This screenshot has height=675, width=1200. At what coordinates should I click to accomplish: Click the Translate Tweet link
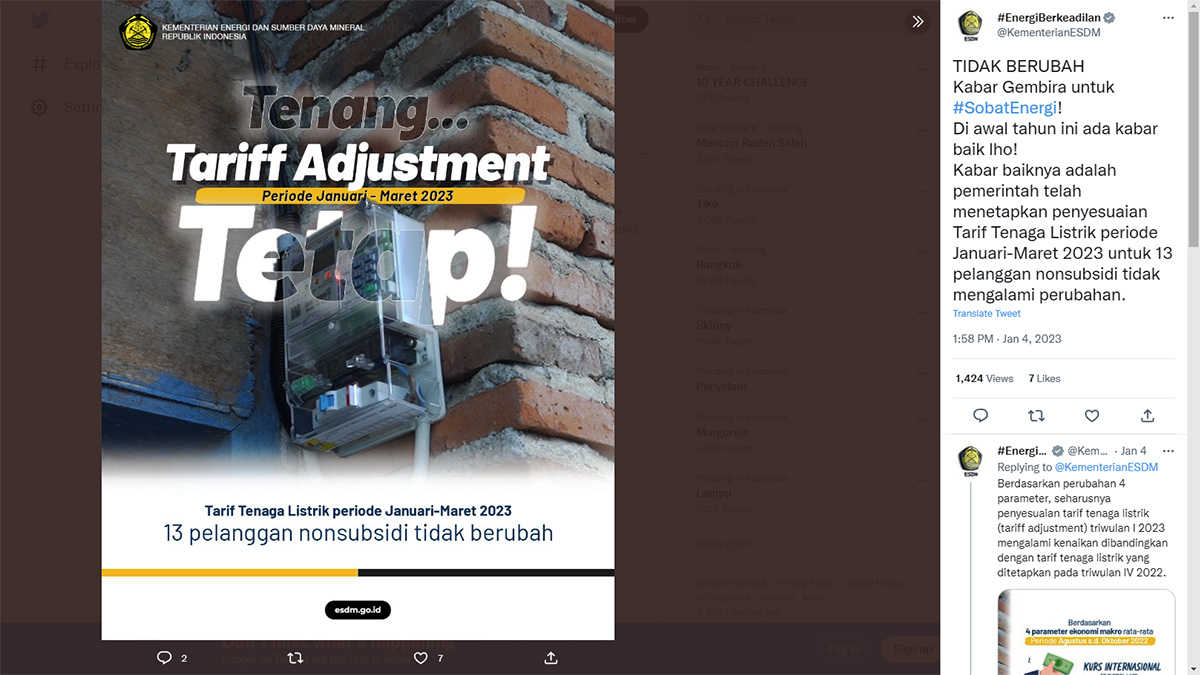tap(986, 314)
